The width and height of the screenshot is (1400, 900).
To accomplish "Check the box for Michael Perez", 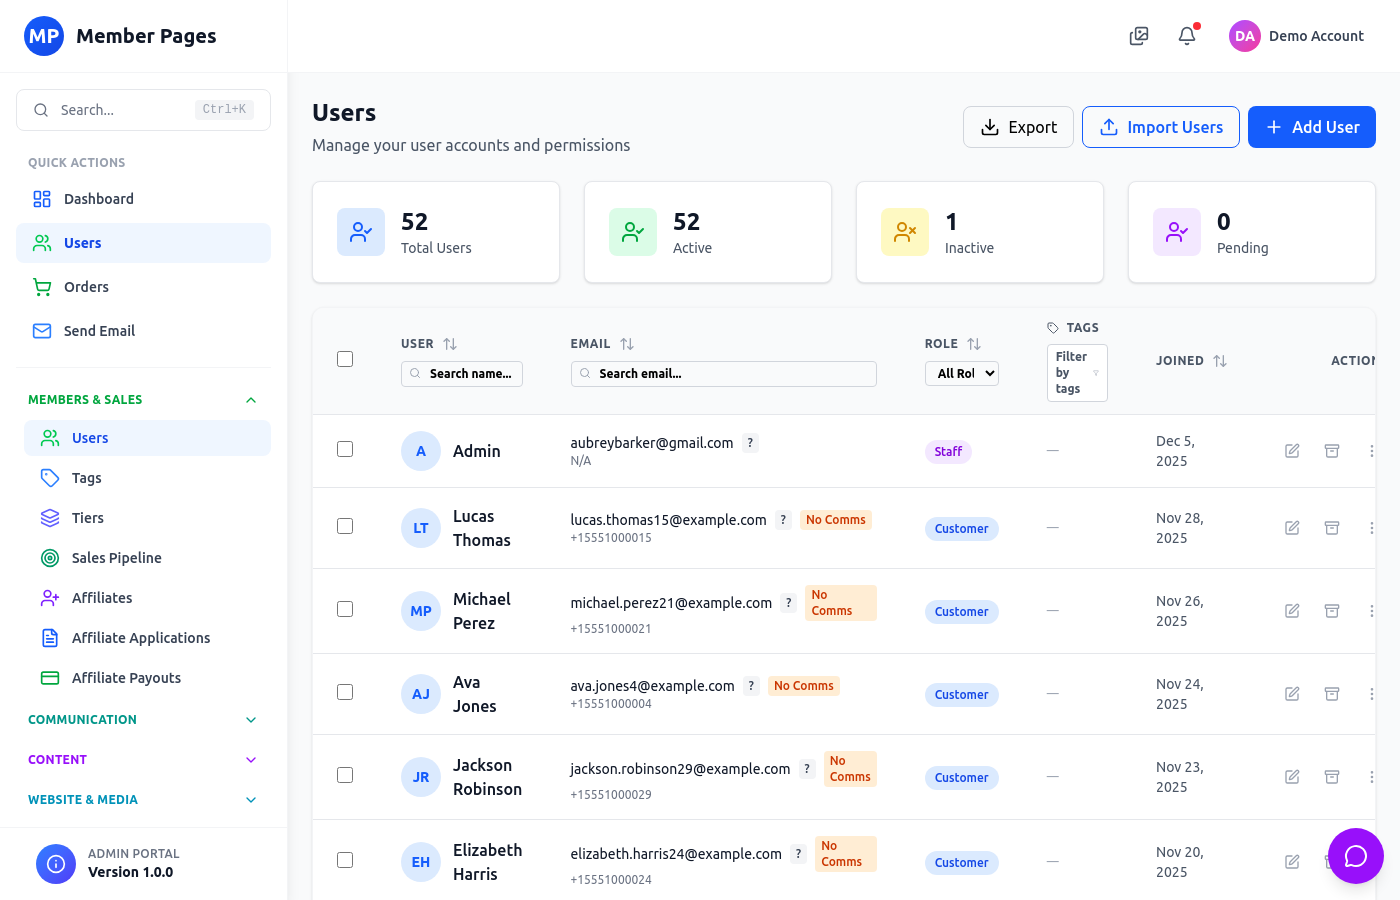I will (345, 609).
